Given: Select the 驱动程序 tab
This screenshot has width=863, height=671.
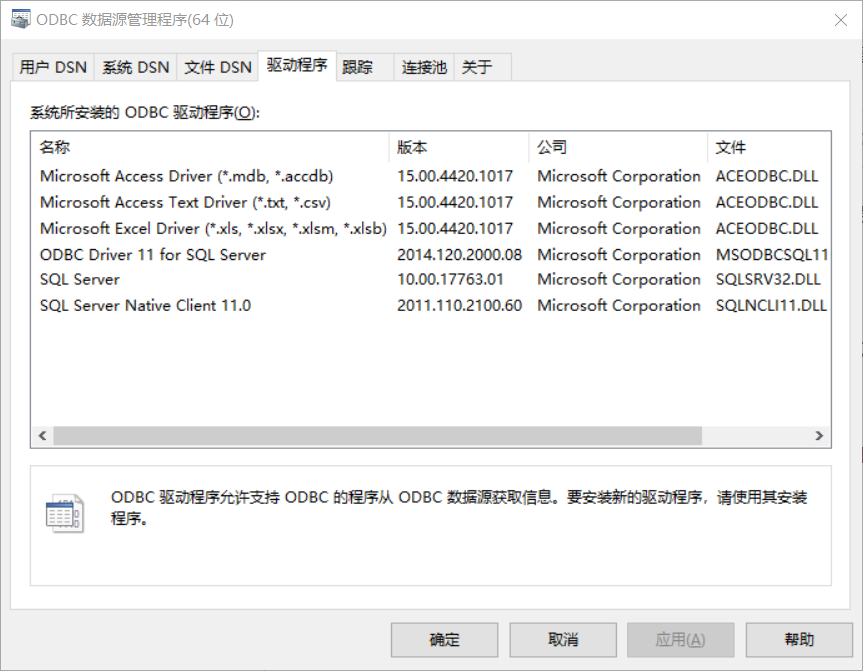Looking at the screenshot, I should tap(297, 66).
